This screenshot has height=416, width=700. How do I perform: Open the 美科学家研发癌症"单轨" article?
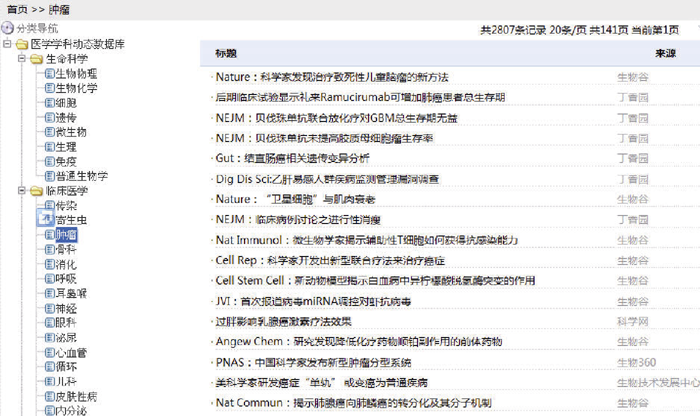click(x=321, y=383)
